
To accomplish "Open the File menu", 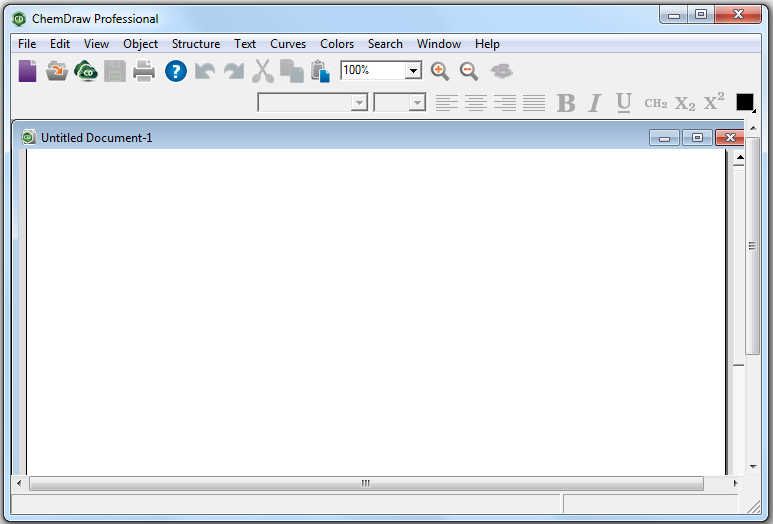I will [27, 44].
